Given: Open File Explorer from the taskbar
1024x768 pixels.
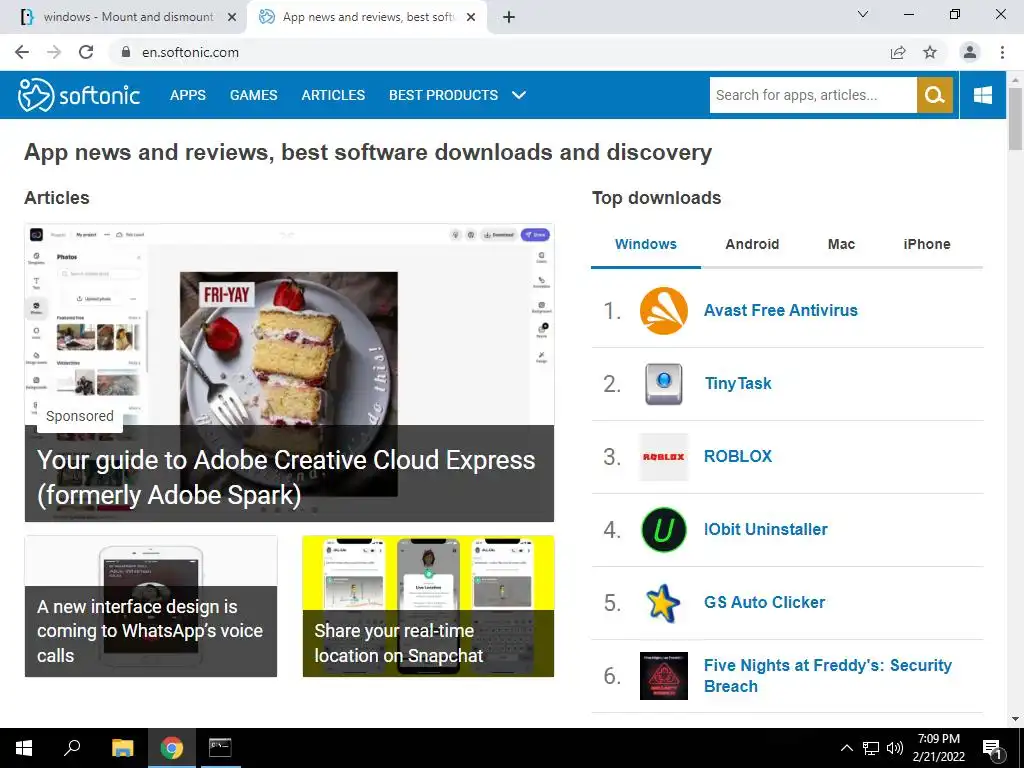Looking at the screenshot, I should click(122, 748).
